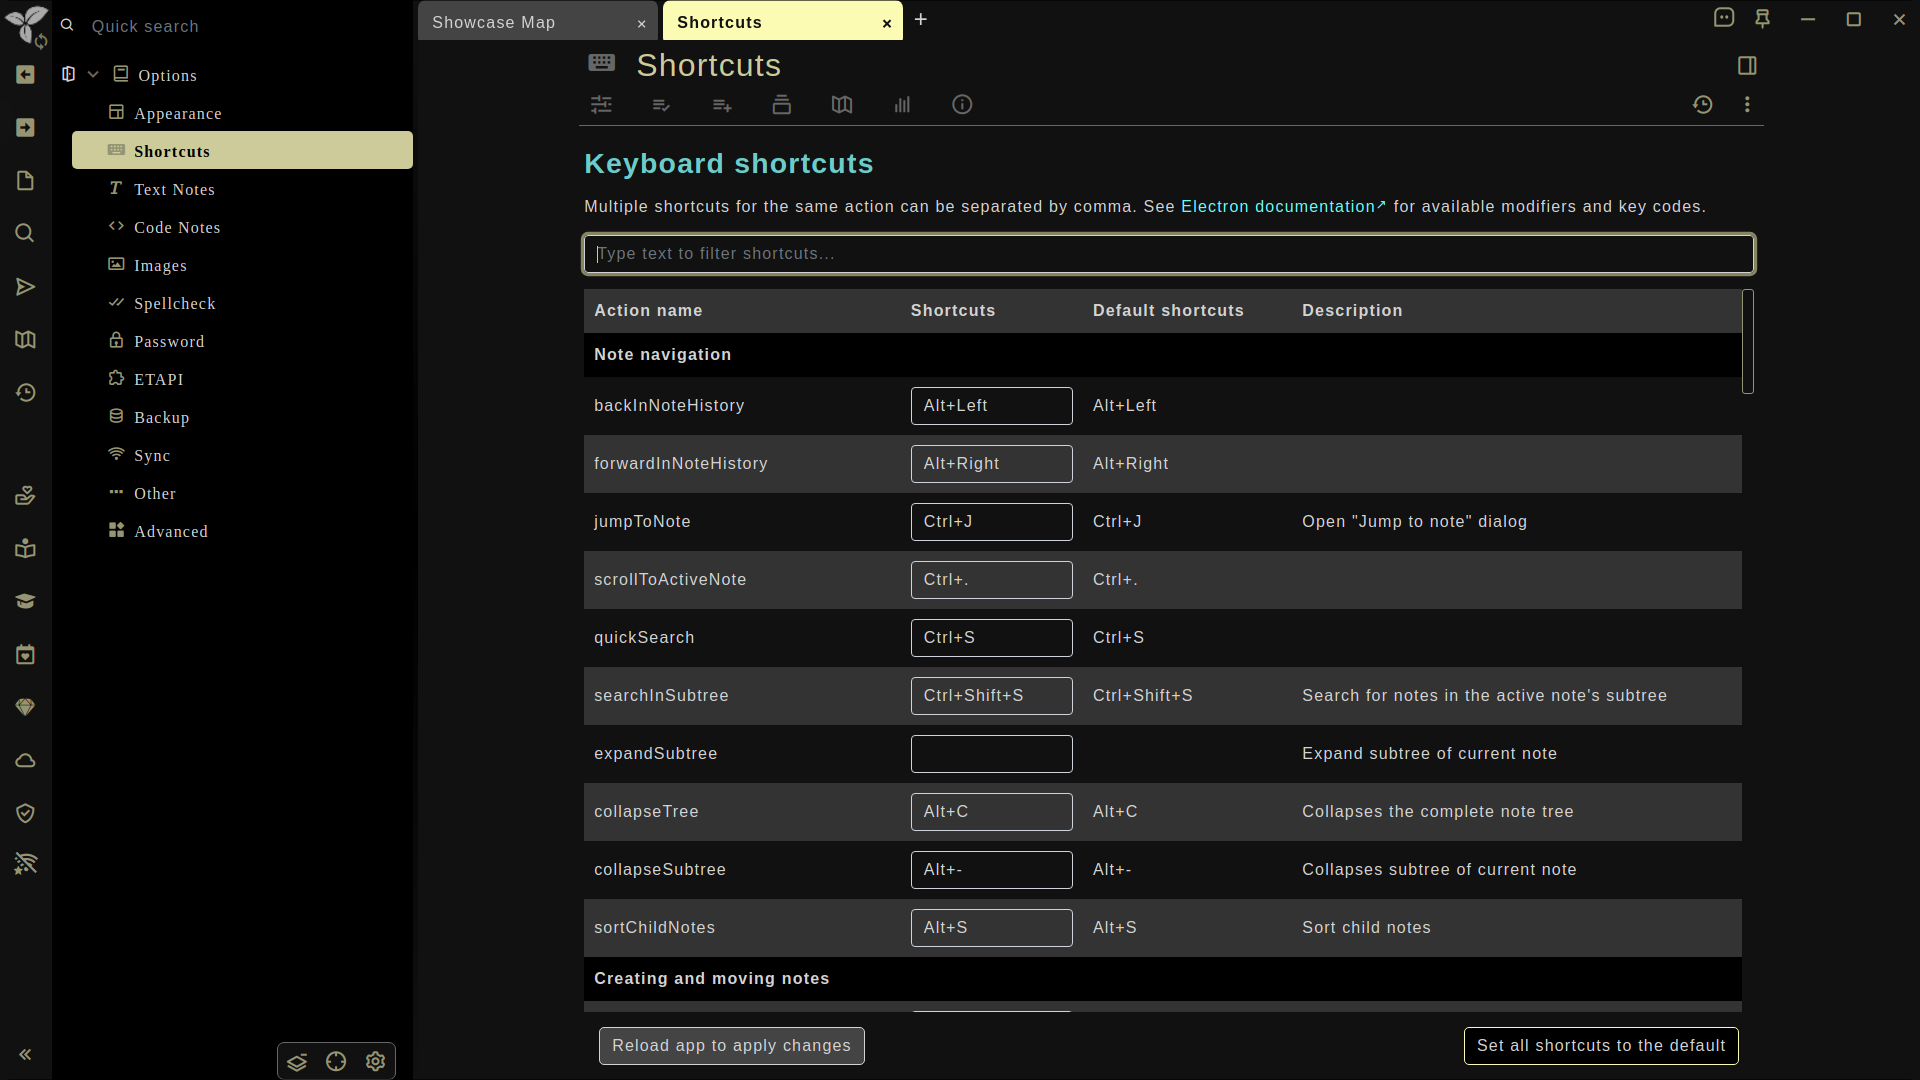Screen dimensions: 1920x1080
Task: Click the shortcuts table scrollbar thumb
Action: point(1748,341)
